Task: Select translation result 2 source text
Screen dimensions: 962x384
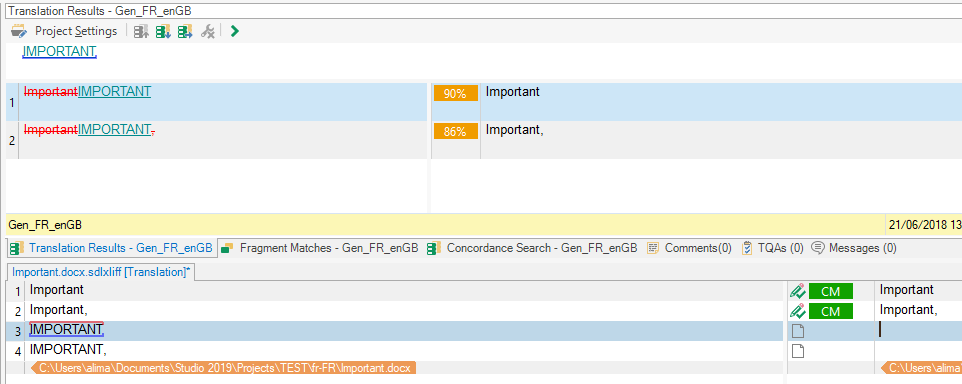Action: click(x=89, y=129)
